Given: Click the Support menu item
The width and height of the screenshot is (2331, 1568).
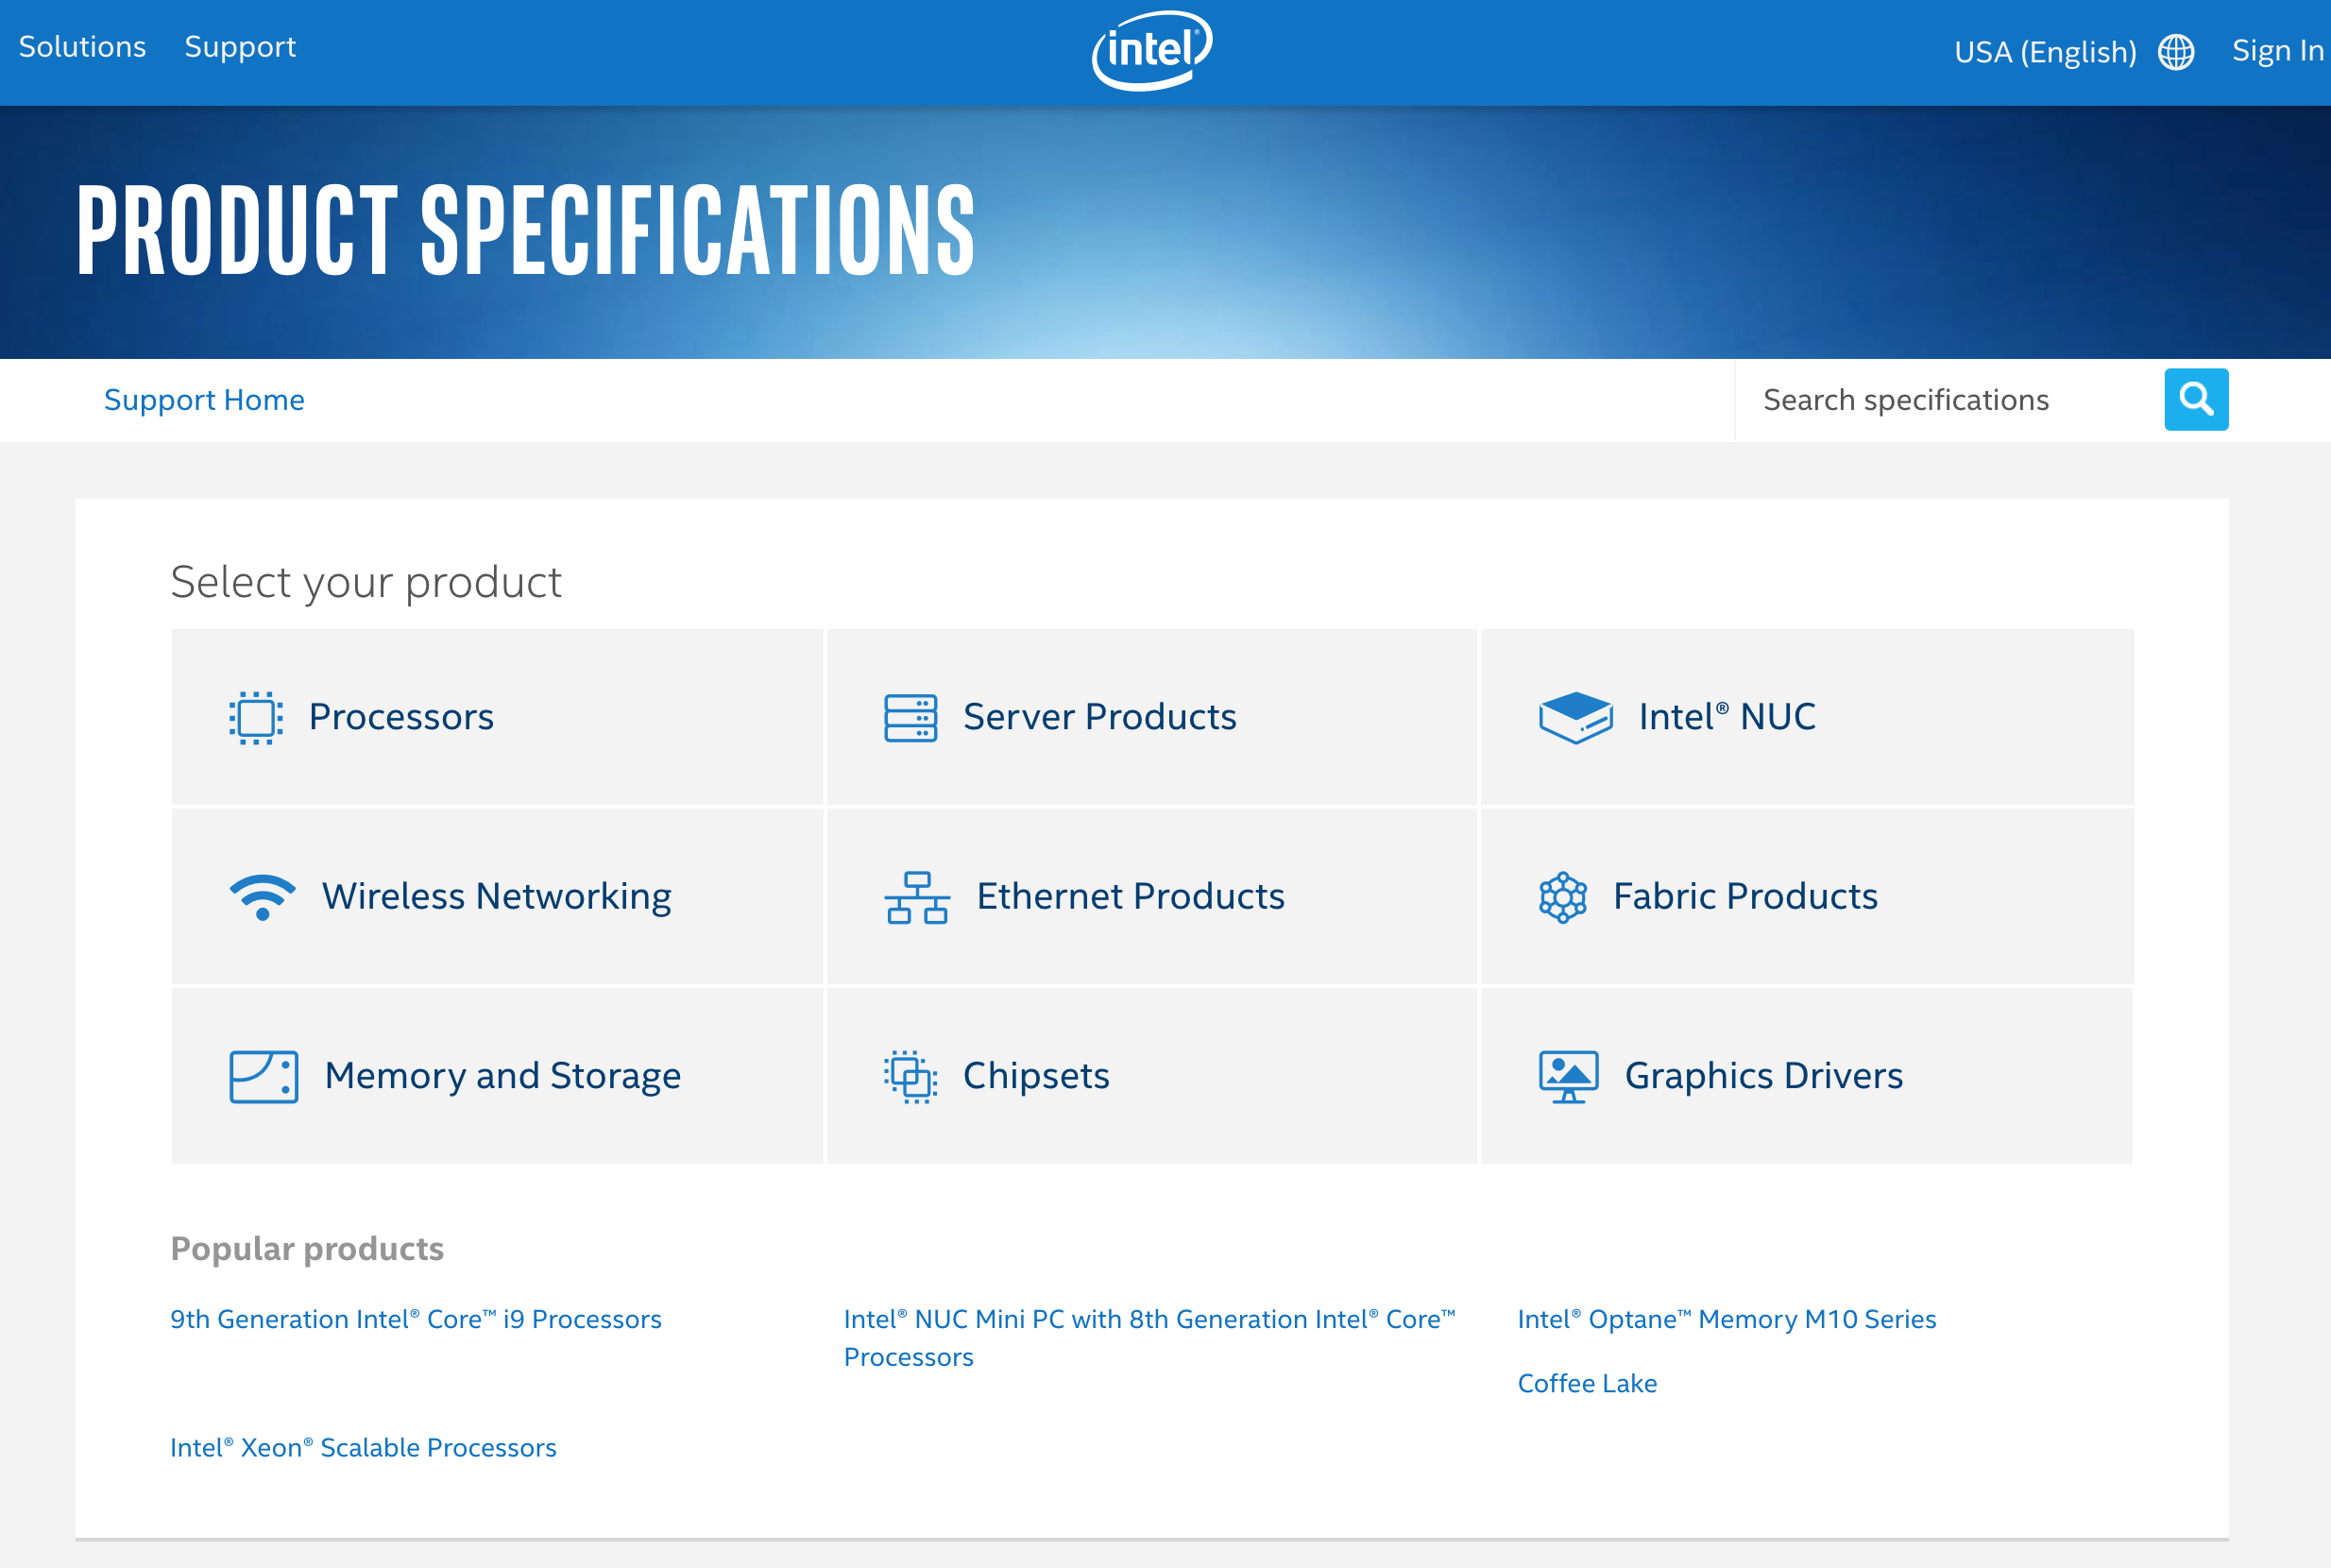Looking at the screenshot, I should click(x=240, y=47).
